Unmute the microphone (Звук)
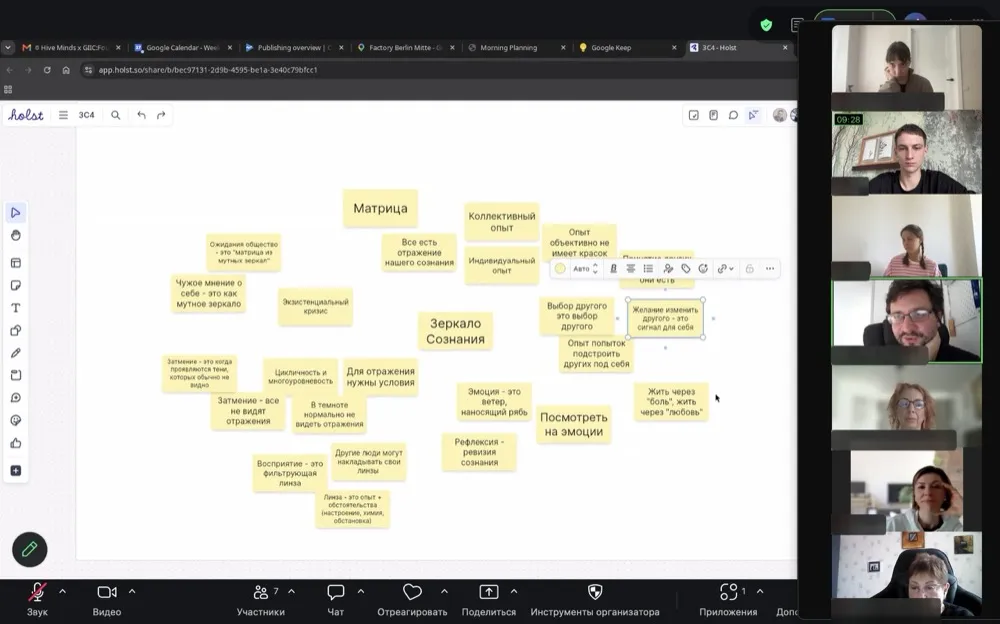Viewport: 1000px width, 624px height. pos(37,600)
